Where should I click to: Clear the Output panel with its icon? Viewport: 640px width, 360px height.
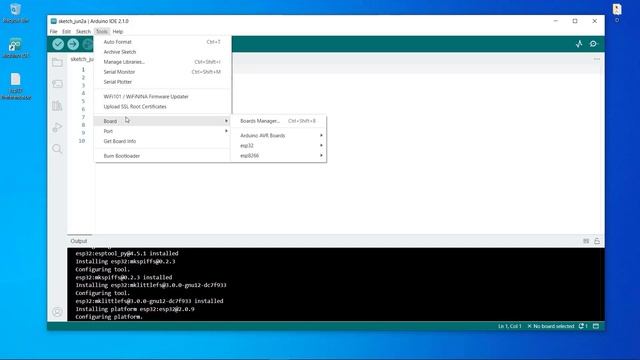(x=586, y=241)
